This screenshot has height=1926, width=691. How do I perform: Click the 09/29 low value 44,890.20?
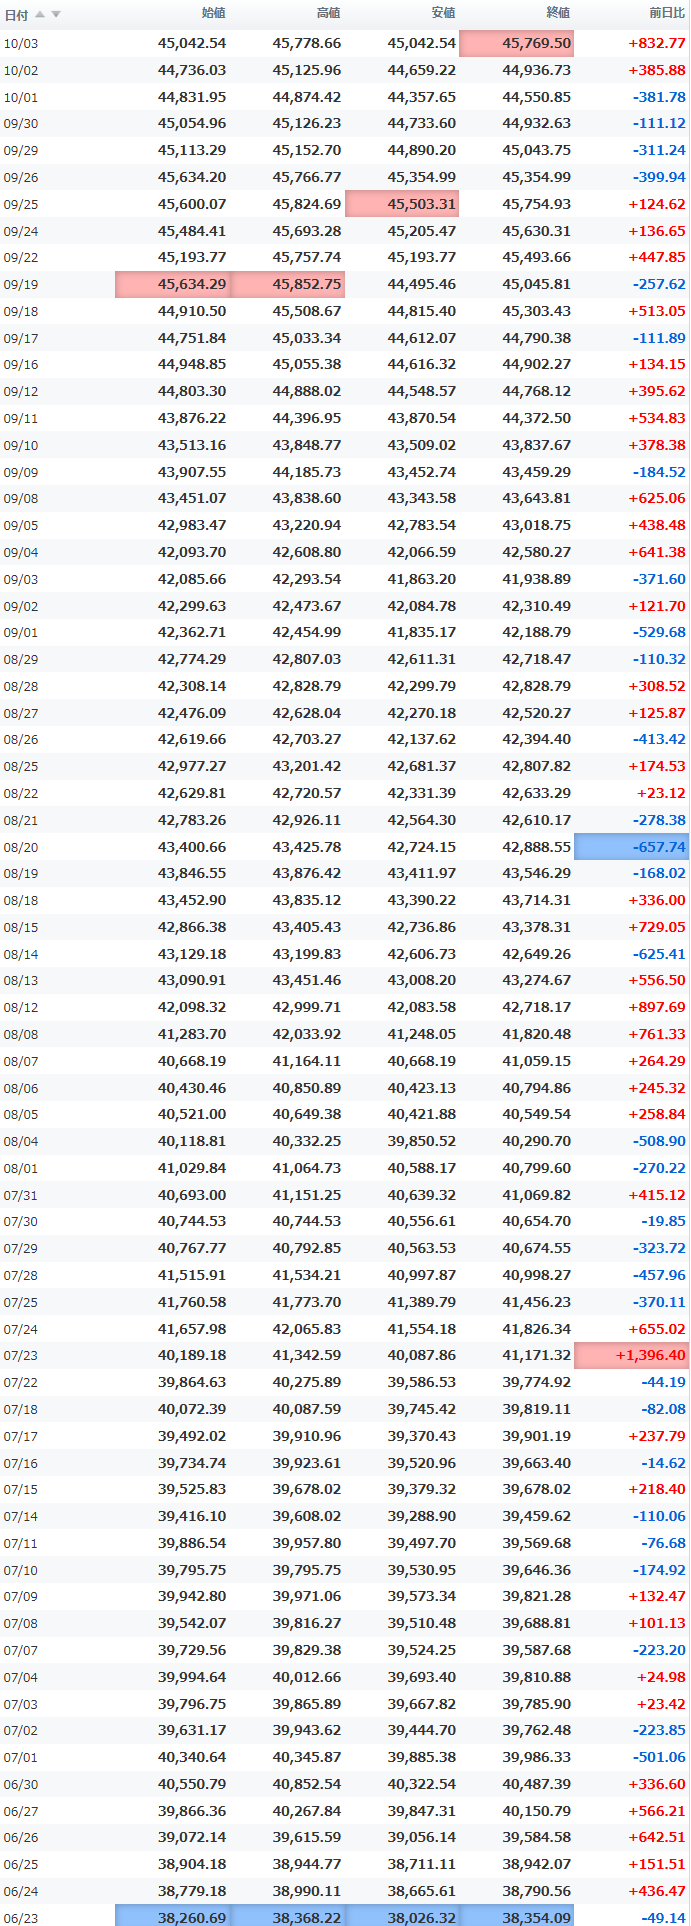422,150
